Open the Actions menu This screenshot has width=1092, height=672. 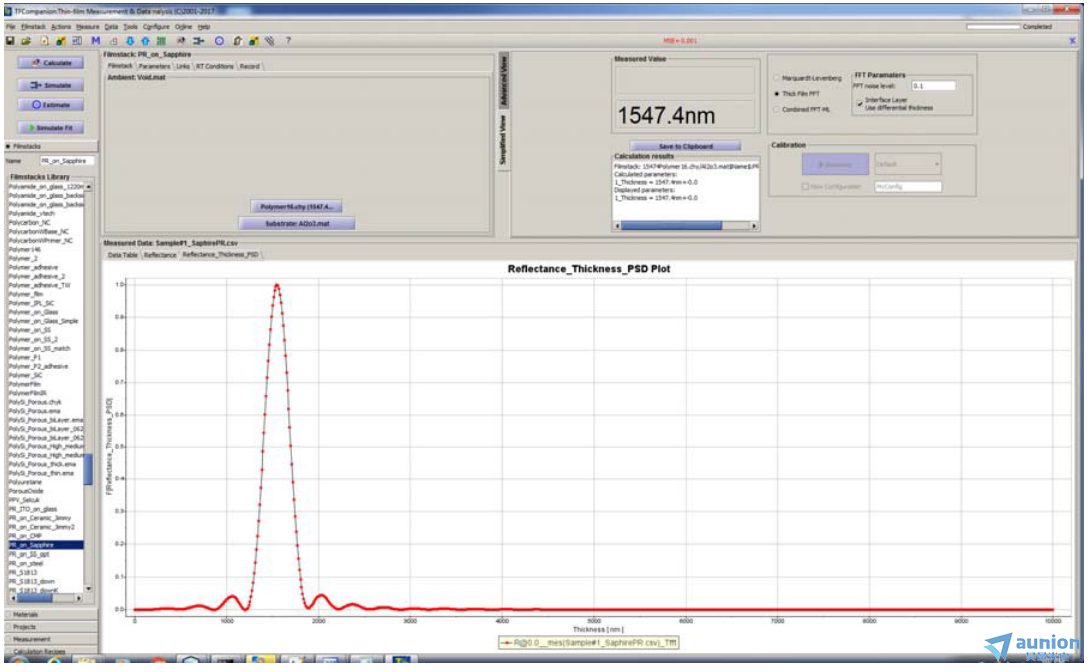pyautogui.click(x=61, y=26)
